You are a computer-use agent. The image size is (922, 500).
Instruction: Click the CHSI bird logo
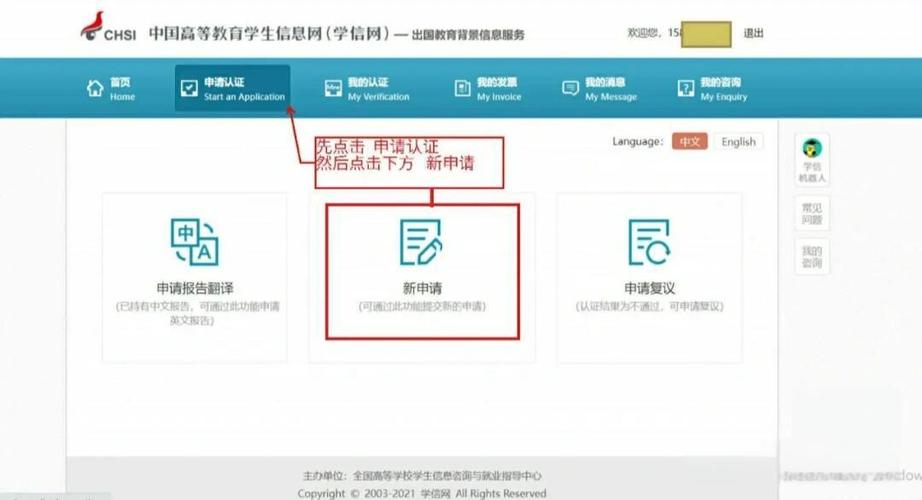tap(91, 26)
